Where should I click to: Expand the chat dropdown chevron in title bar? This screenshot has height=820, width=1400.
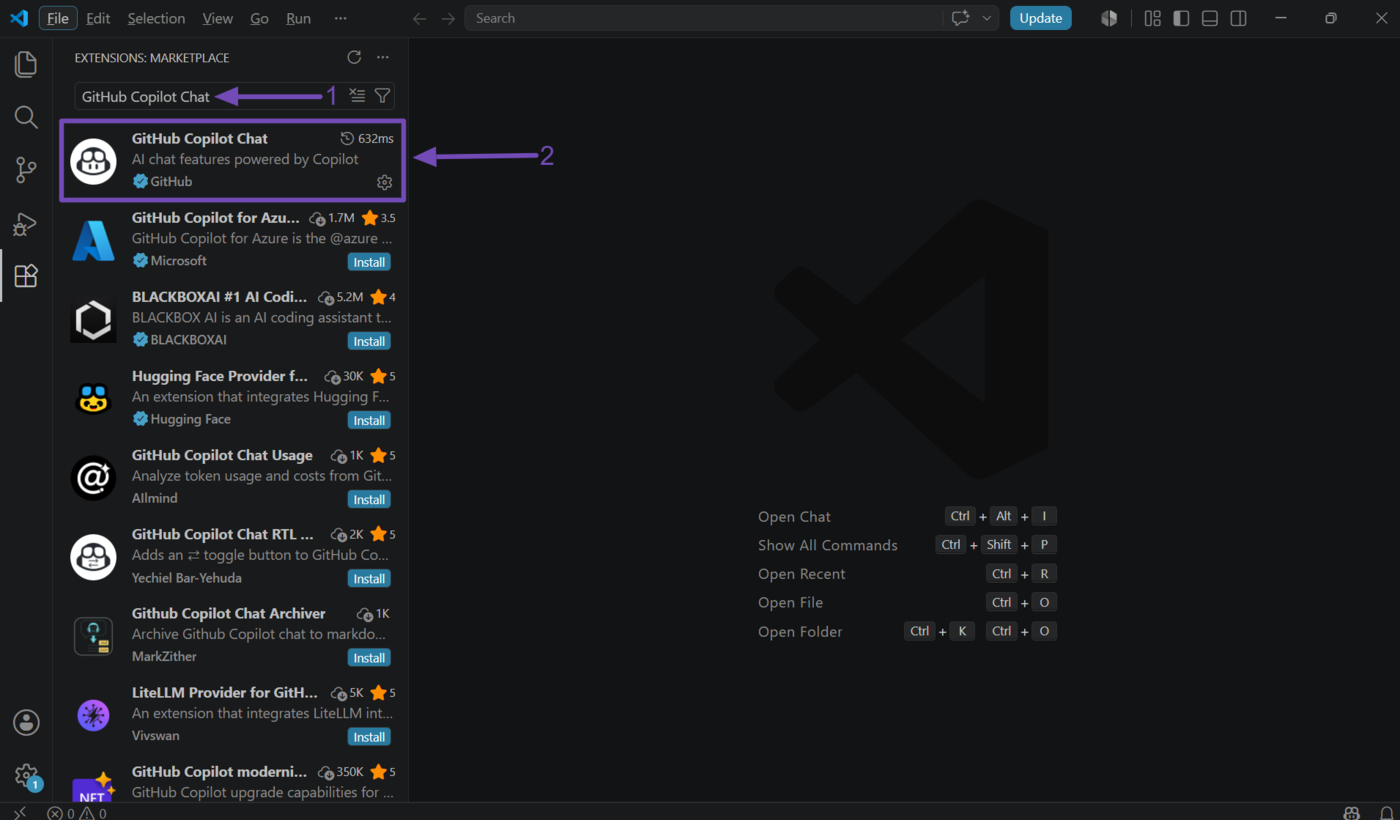(988, 19)
